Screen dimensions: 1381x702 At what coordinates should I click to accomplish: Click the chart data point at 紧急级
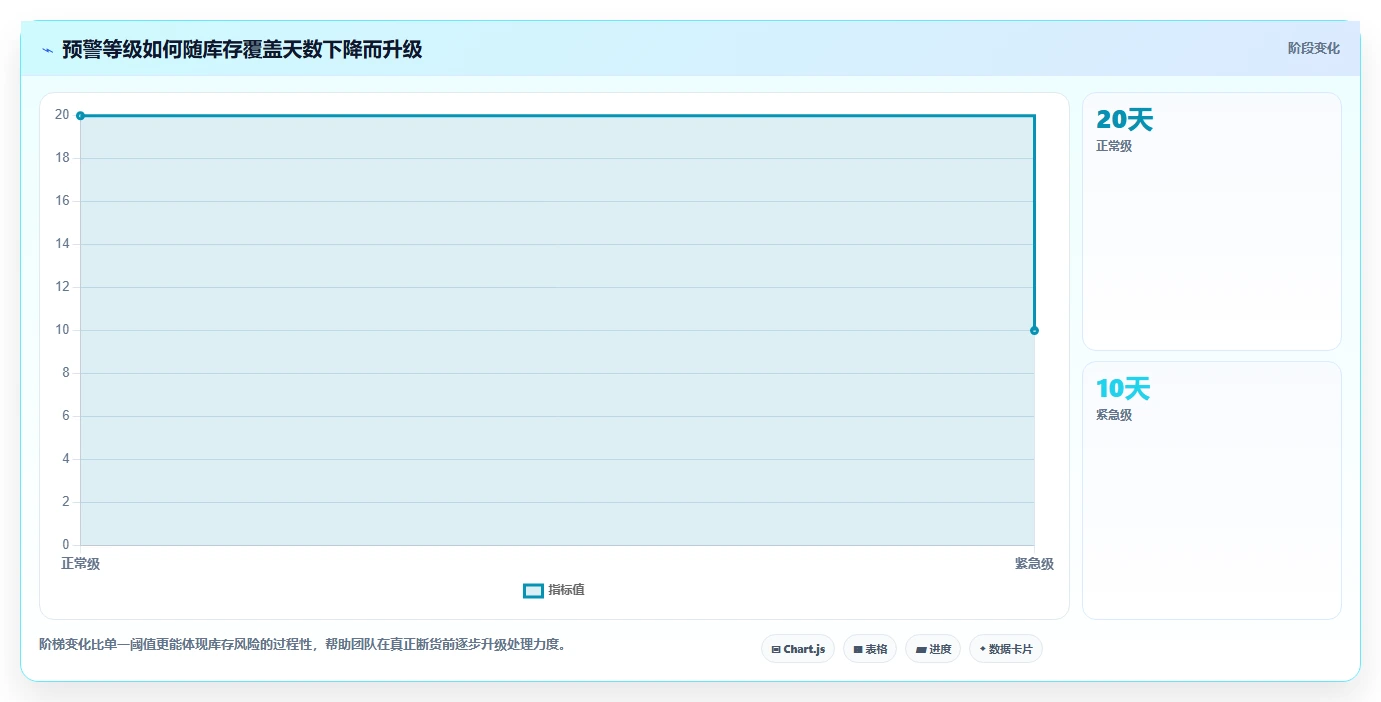(1034, 330)
